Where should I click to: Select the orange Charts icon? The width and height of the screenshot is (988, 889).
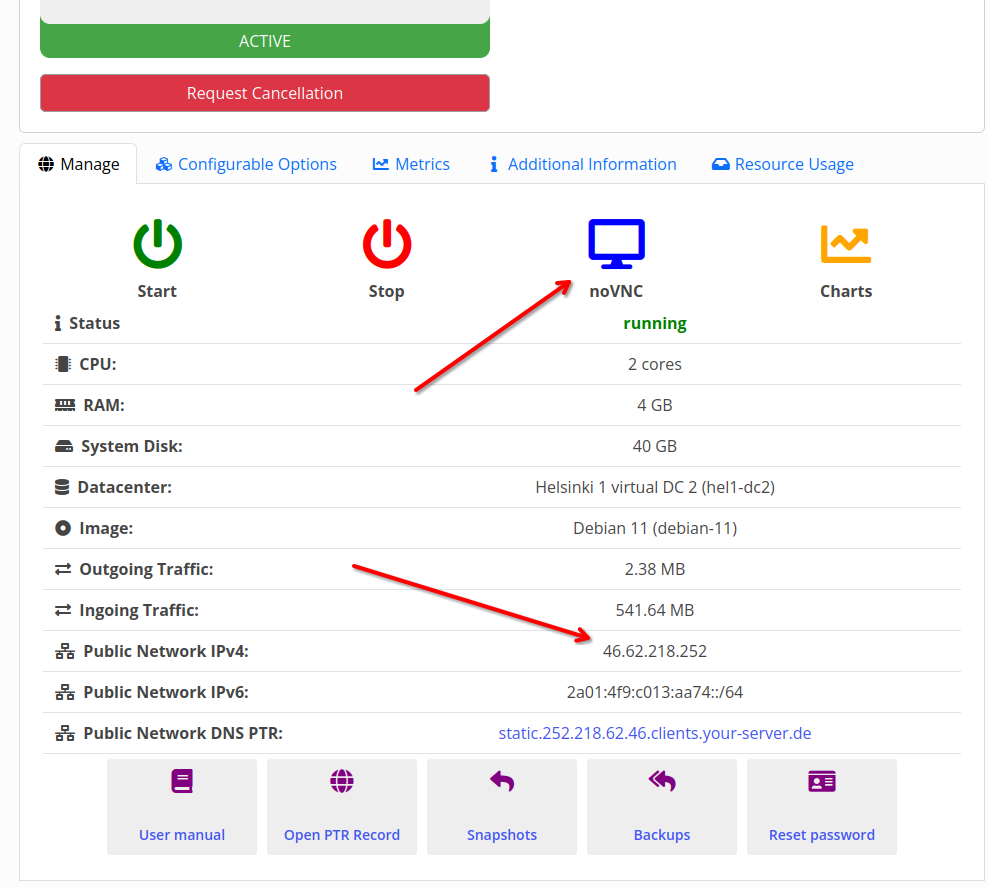pyautogui.click(x=846, y=240)
